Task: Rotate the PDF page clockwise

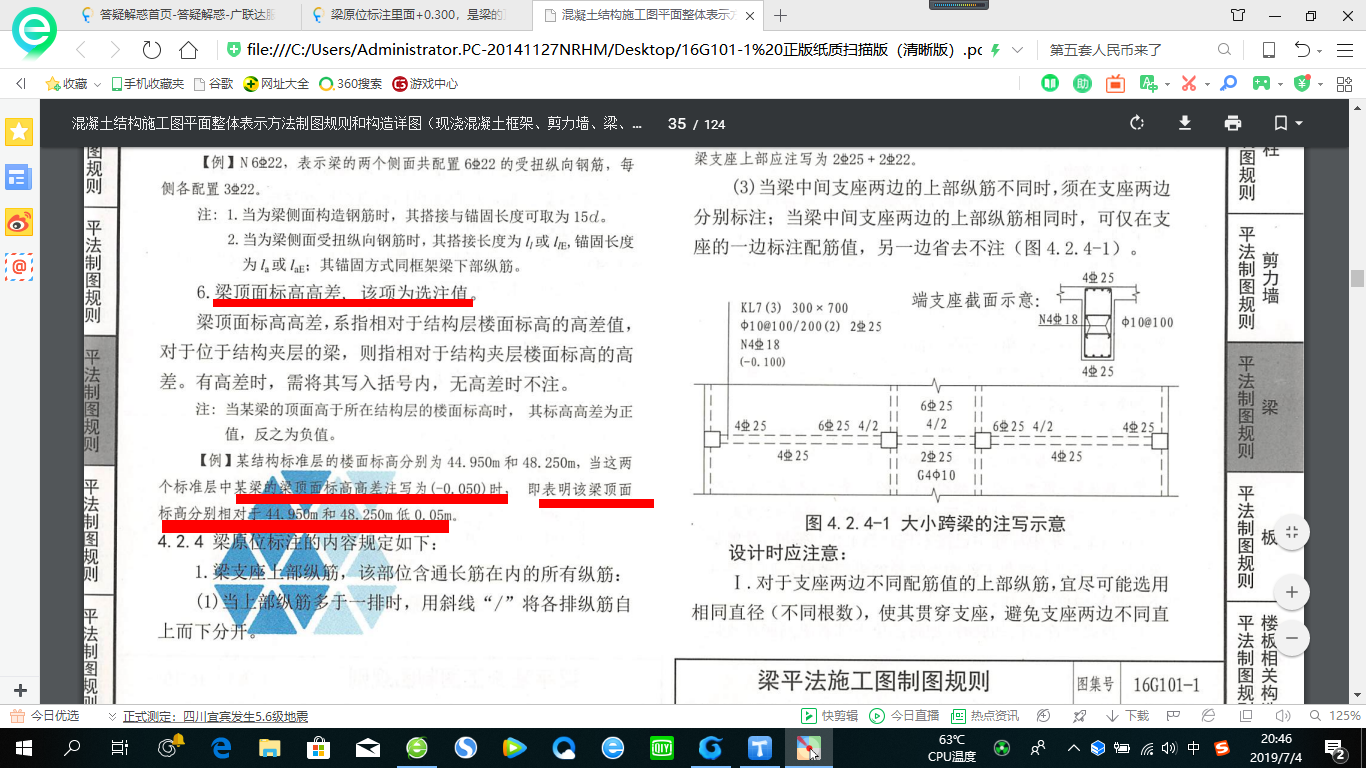Action: click(x=1137, y=123)
